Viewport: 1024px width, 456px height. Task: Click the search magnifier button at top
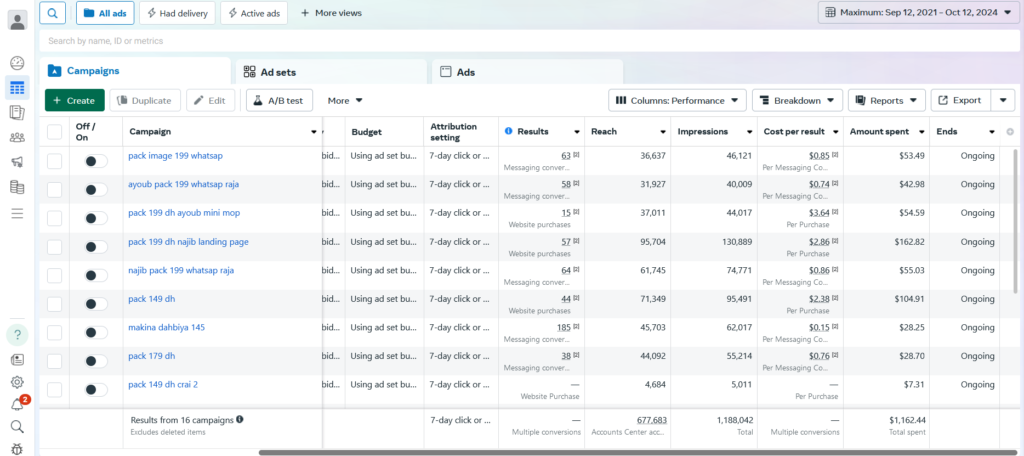[x=52, y=12]
